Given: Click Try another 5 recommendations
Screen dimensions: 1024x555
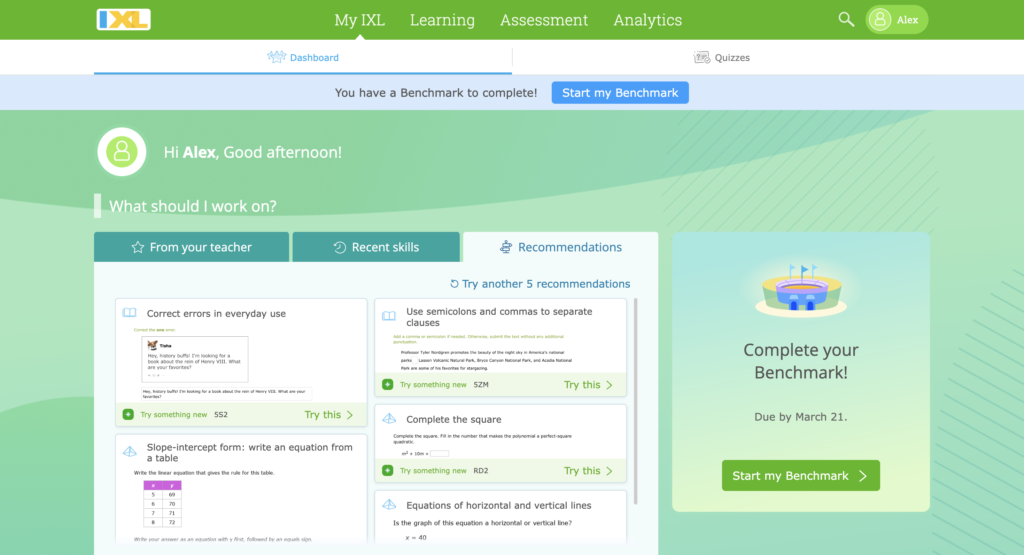Looking at the screenshot, I should (x=540, y=284).
